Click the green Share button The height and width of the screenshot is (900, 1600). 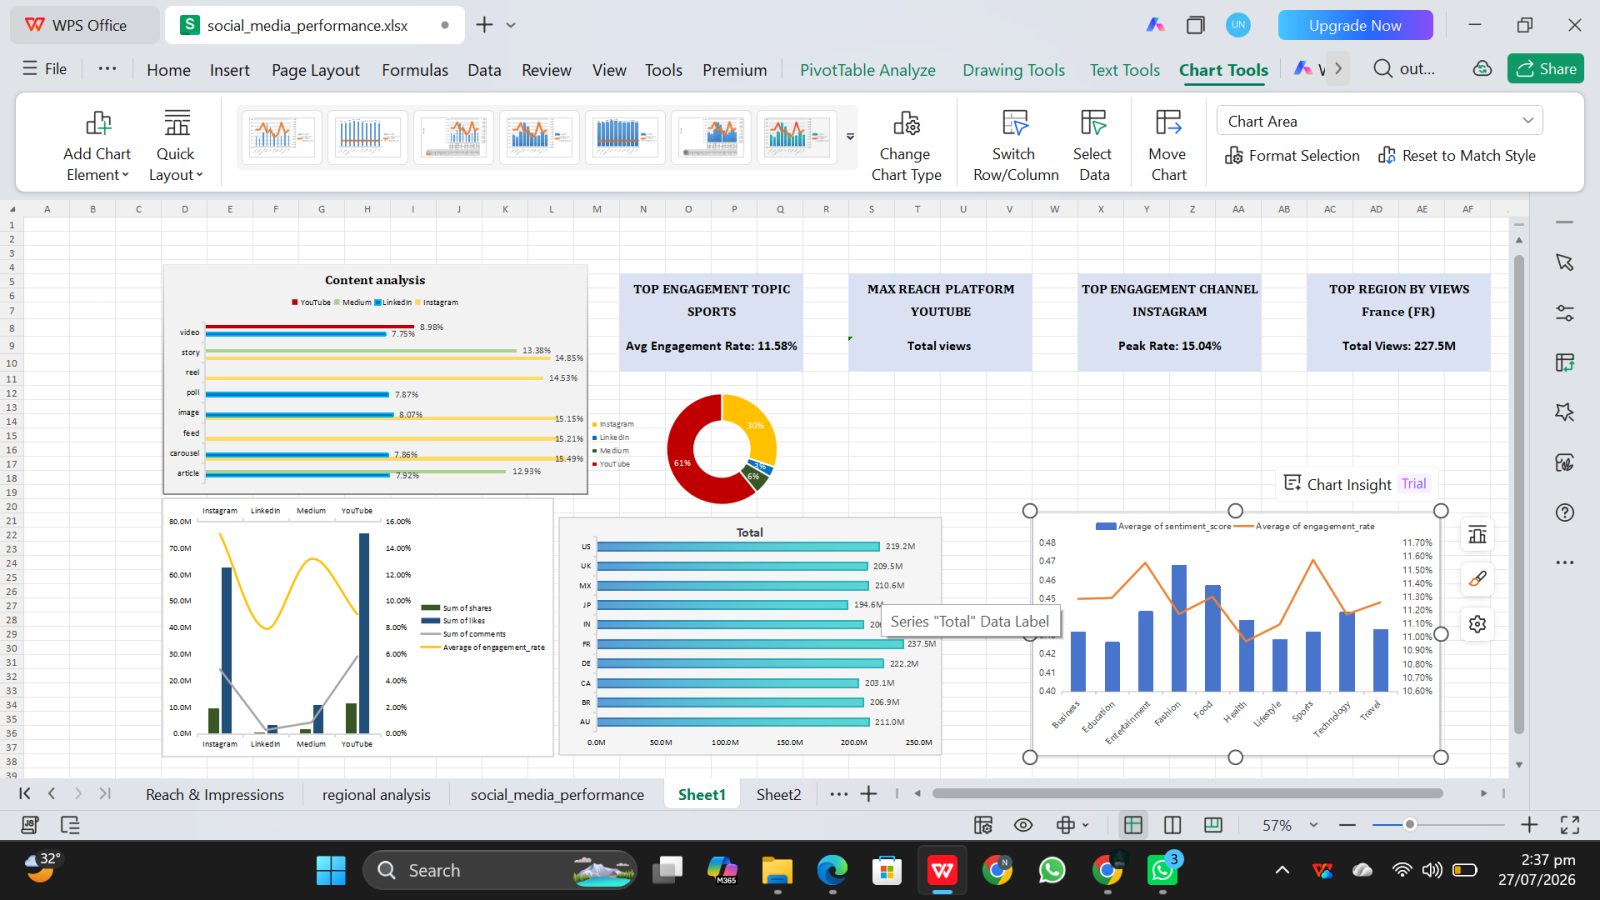(x=1546, y=68)
